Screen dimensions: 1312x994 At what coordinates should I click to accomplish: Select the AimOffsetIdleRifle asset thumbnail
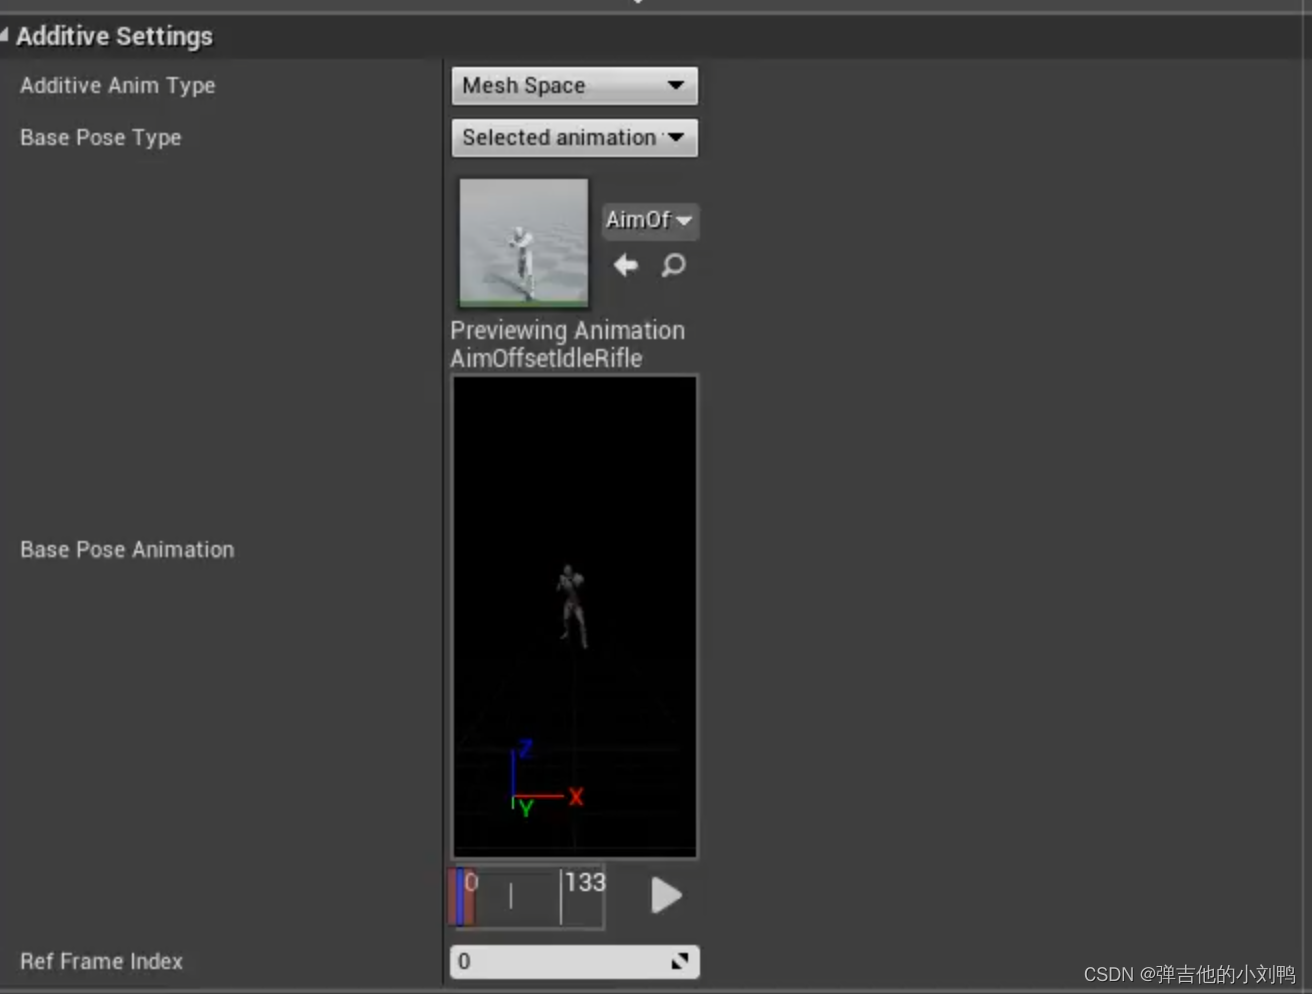[523, 242]
